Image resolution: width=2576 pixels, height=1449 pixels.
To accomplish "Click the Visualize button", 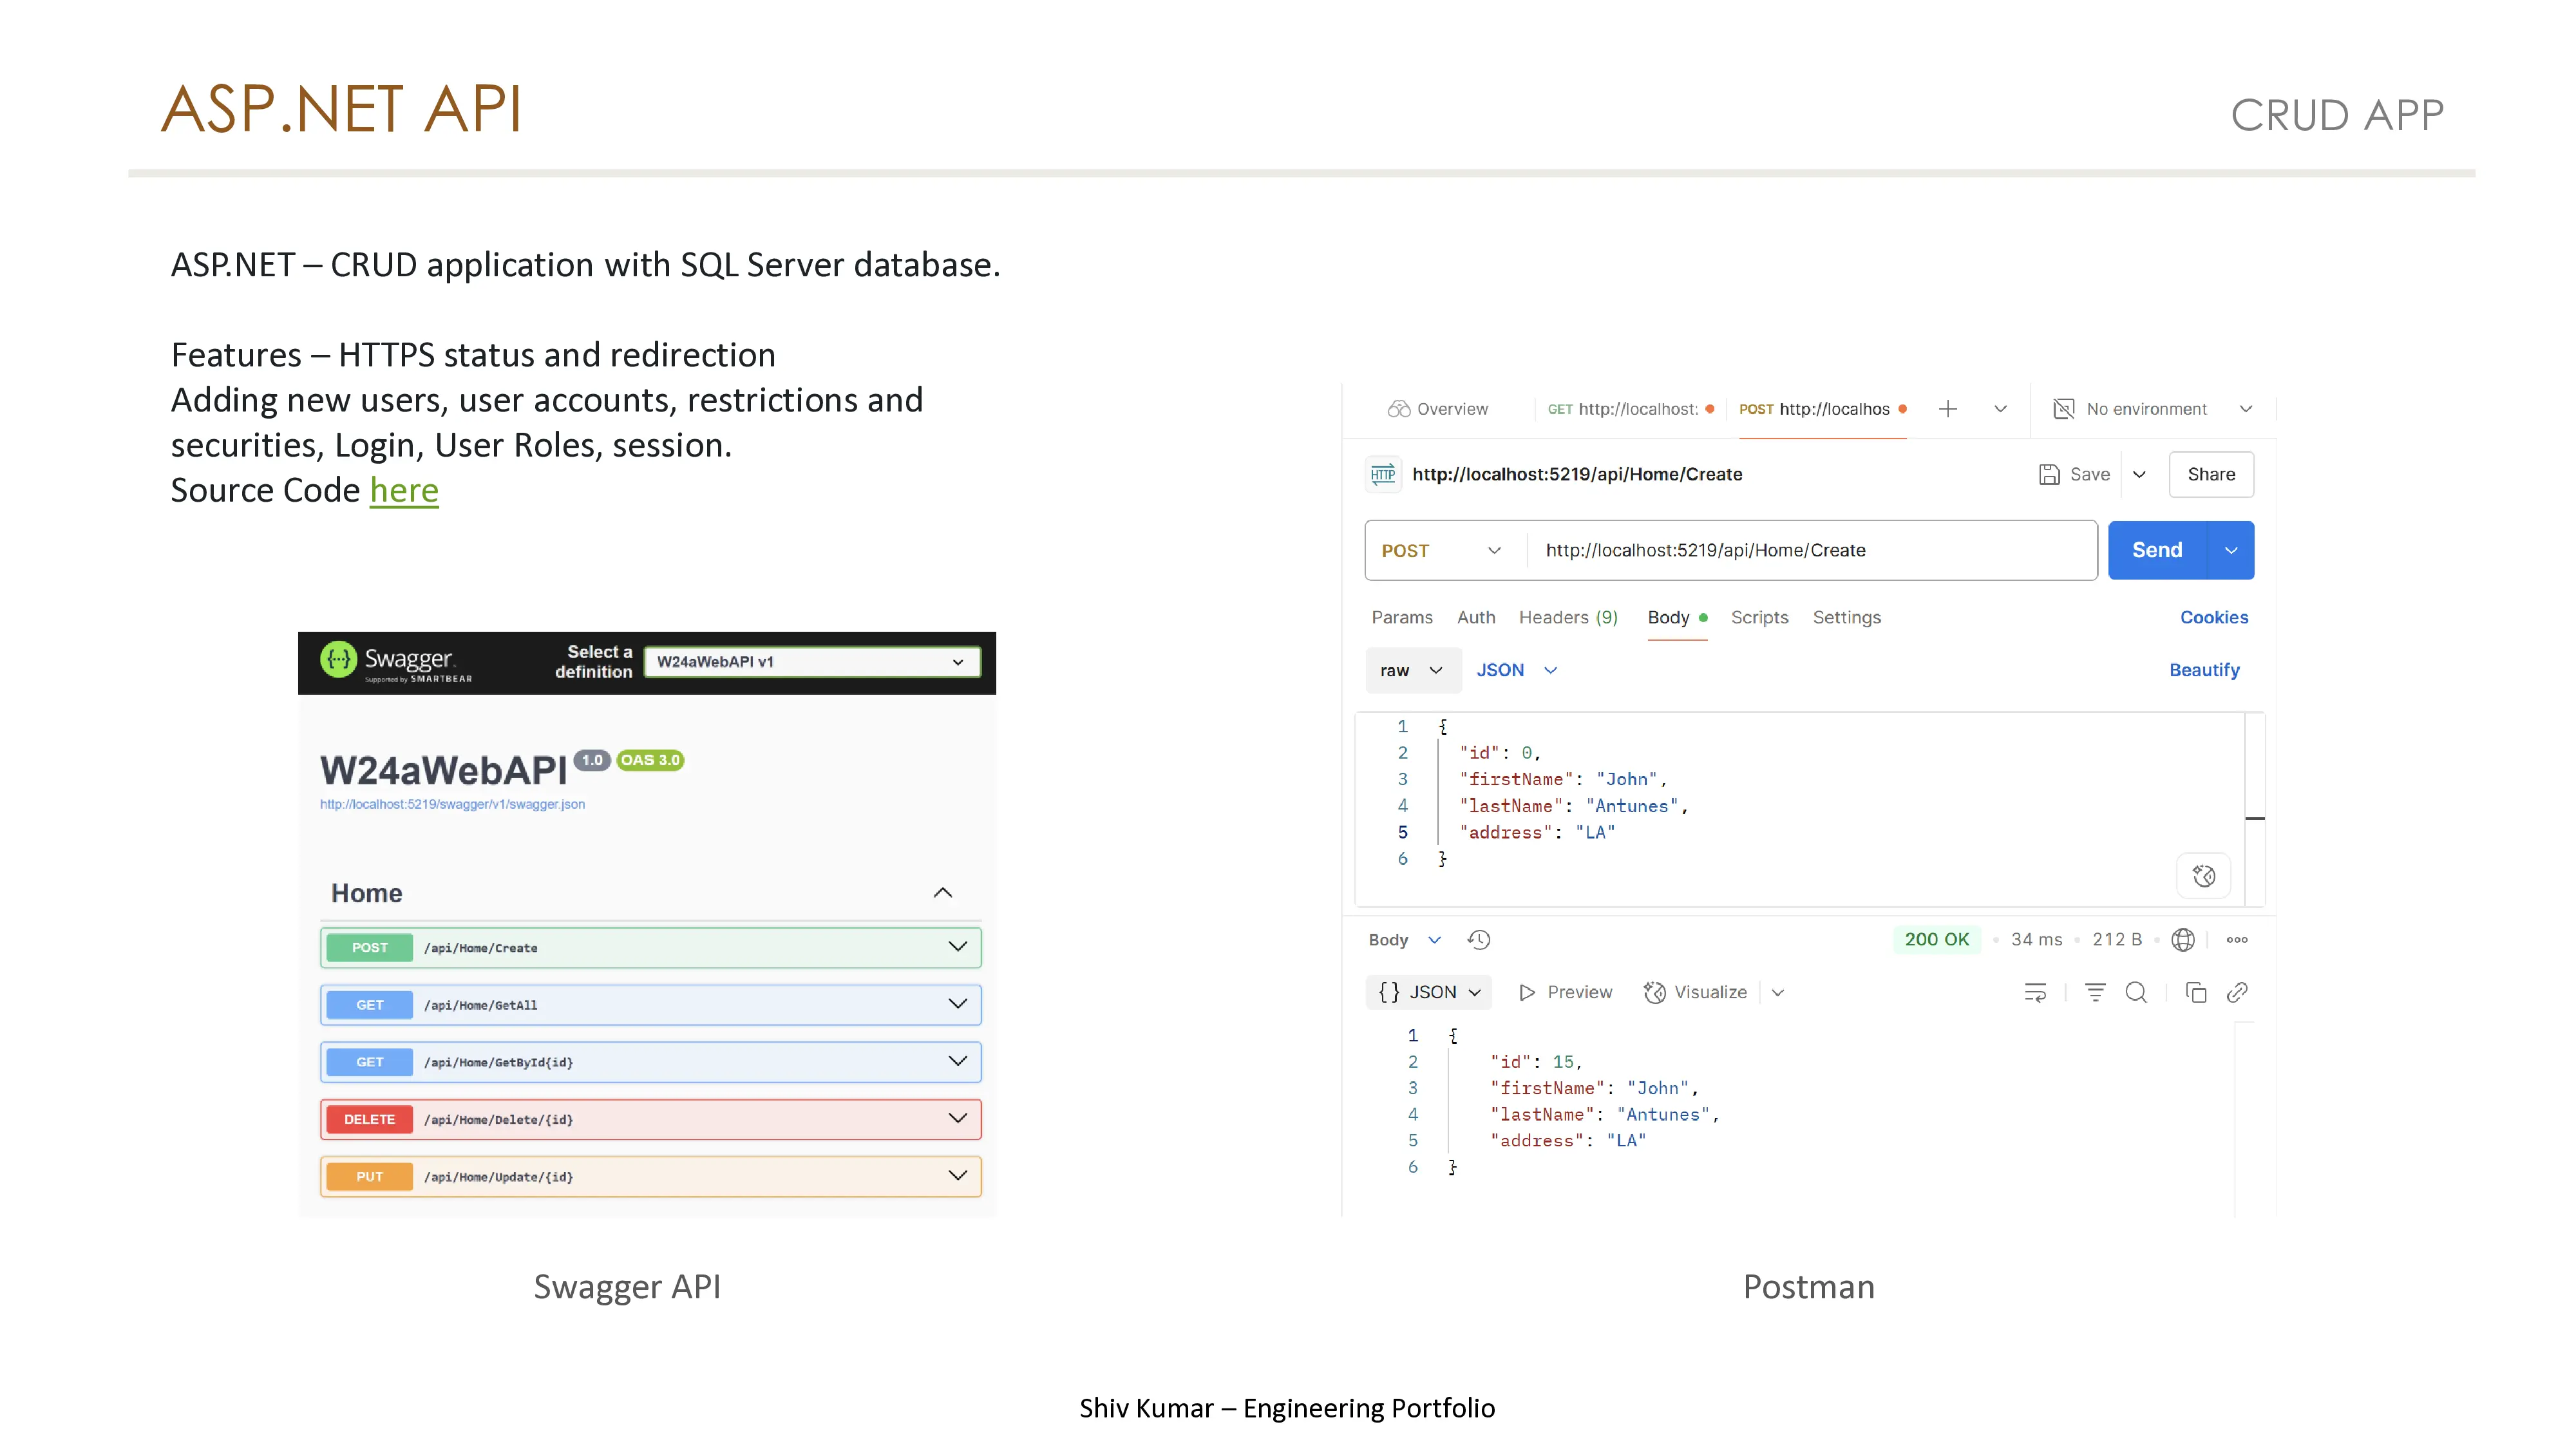I will (x=1695, y=992).
